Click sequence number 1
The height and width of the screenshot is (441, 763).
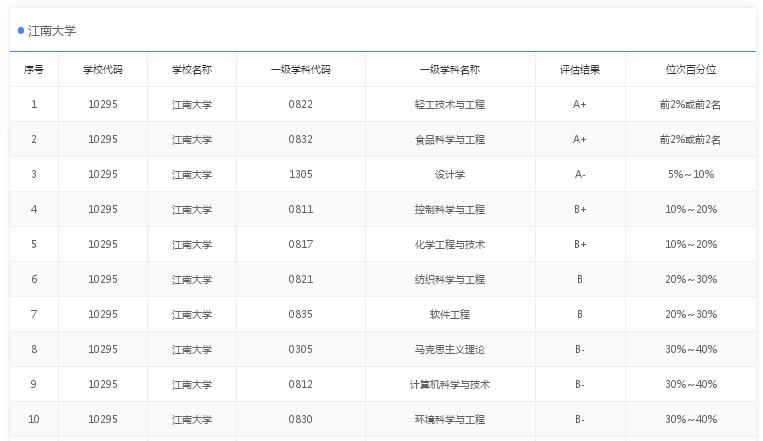tap(34, 104)
